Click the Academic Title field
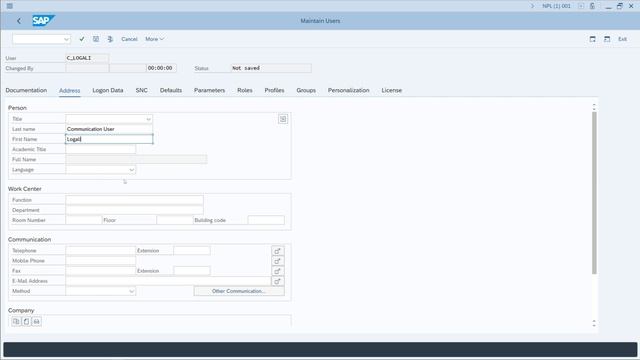Image resolution: width=640 pixels, height=360 pixels. click(100, 149)
